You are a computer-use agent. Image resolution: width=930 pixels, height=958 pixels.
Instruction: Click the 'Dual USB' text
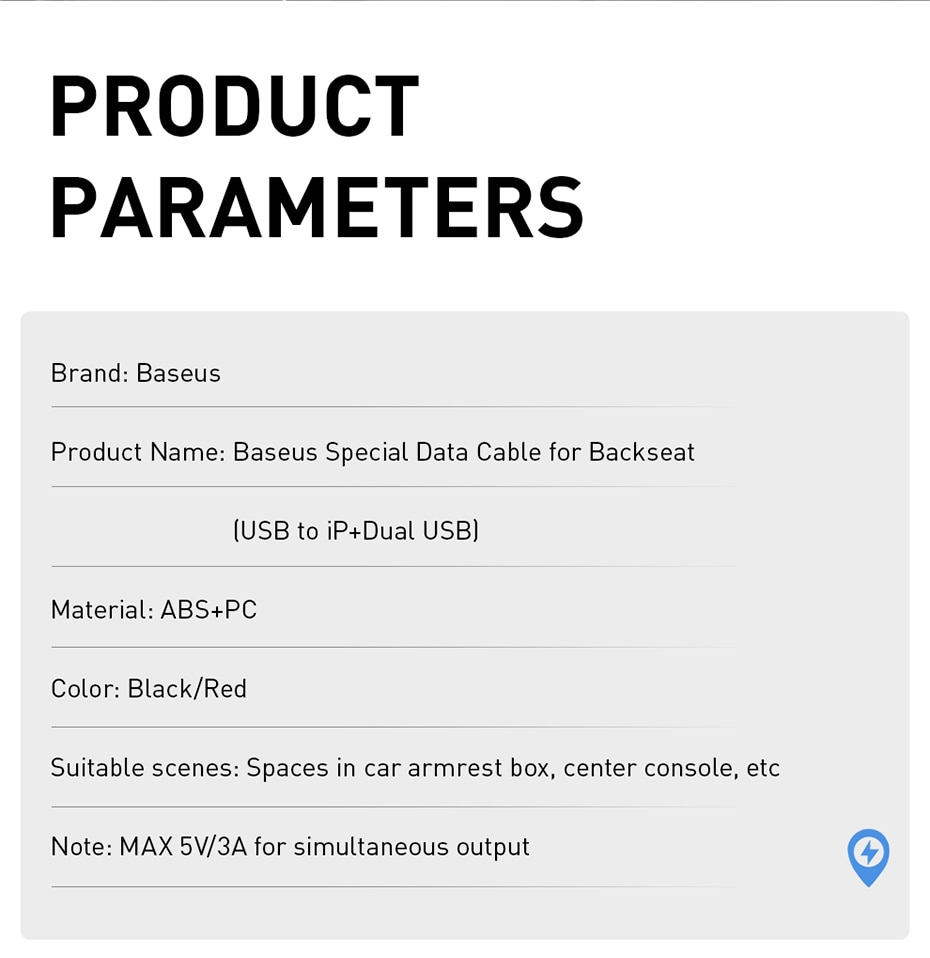418,531
